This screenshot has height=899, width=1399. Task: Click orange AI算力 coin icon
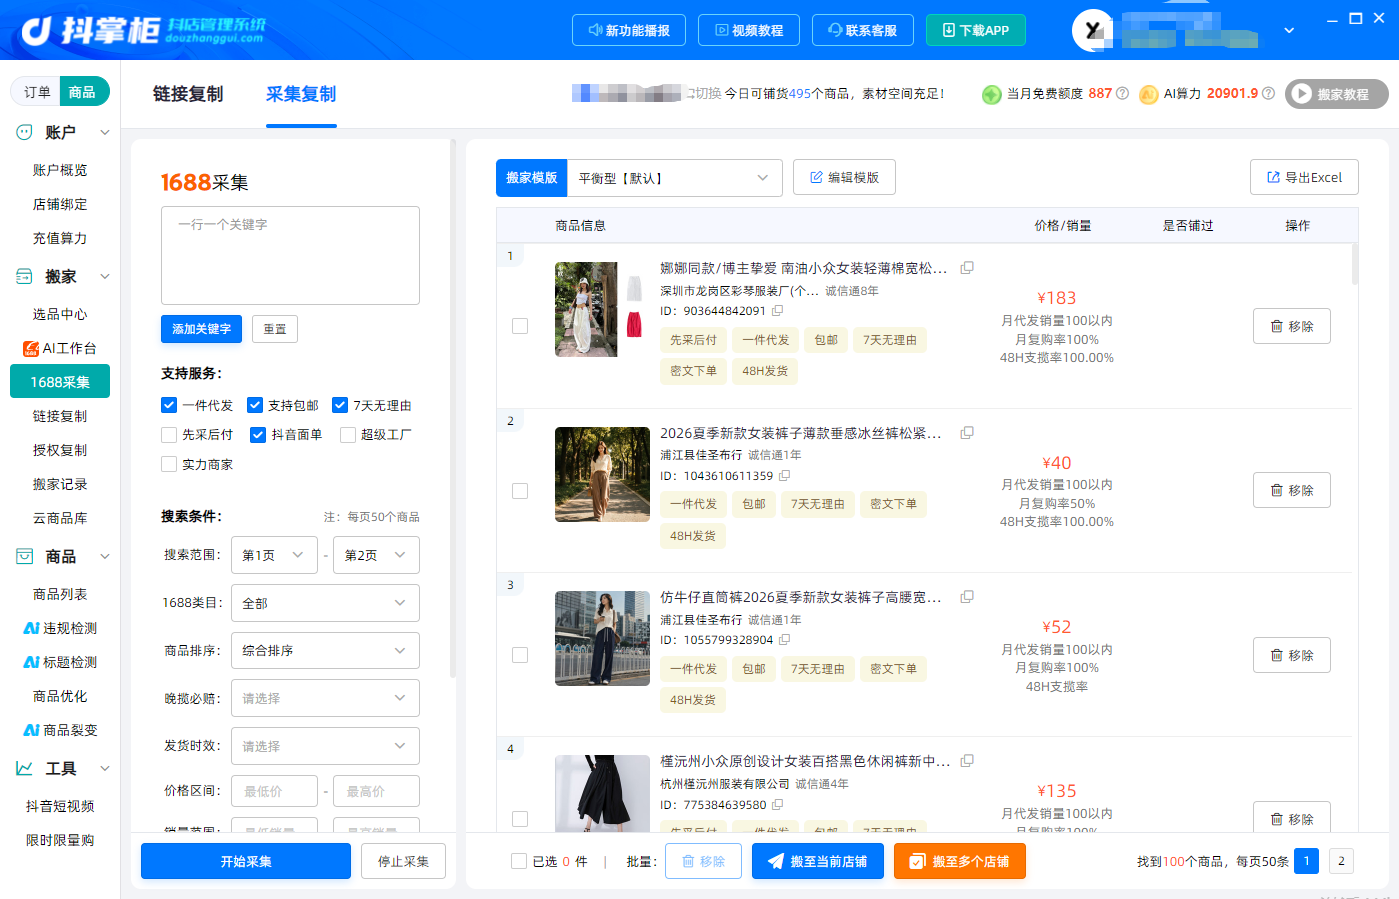click(1148, 94)
